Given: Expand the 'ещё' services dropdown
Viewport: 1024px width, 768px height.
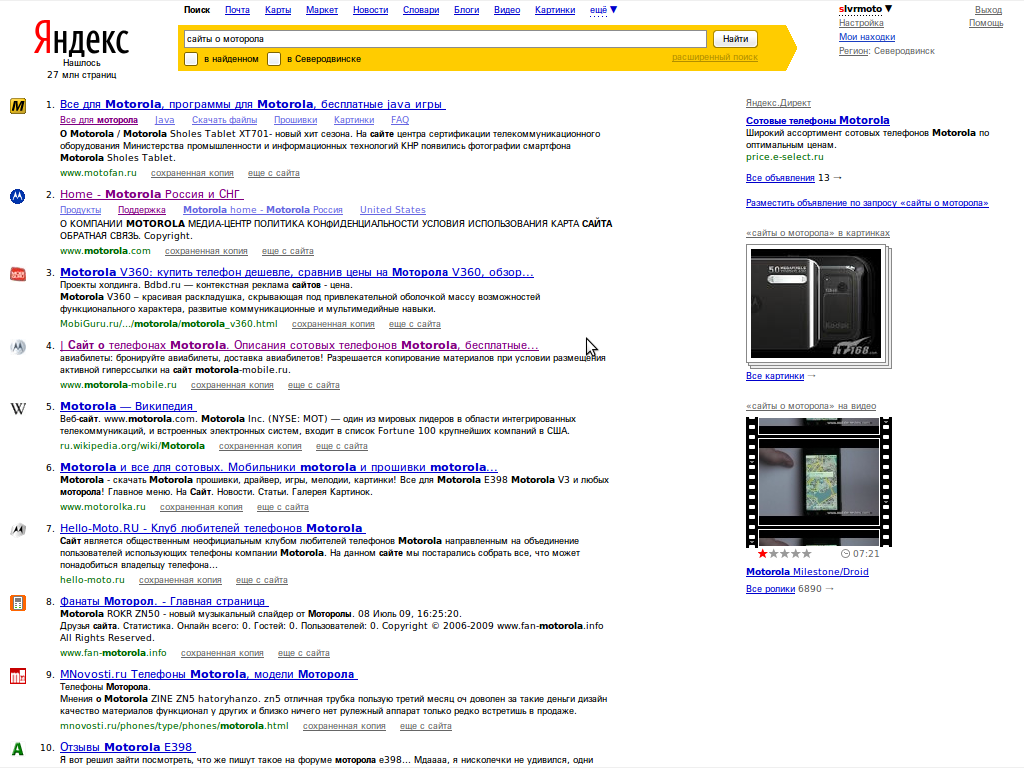Looking at the screenshot, I should 603,10.
